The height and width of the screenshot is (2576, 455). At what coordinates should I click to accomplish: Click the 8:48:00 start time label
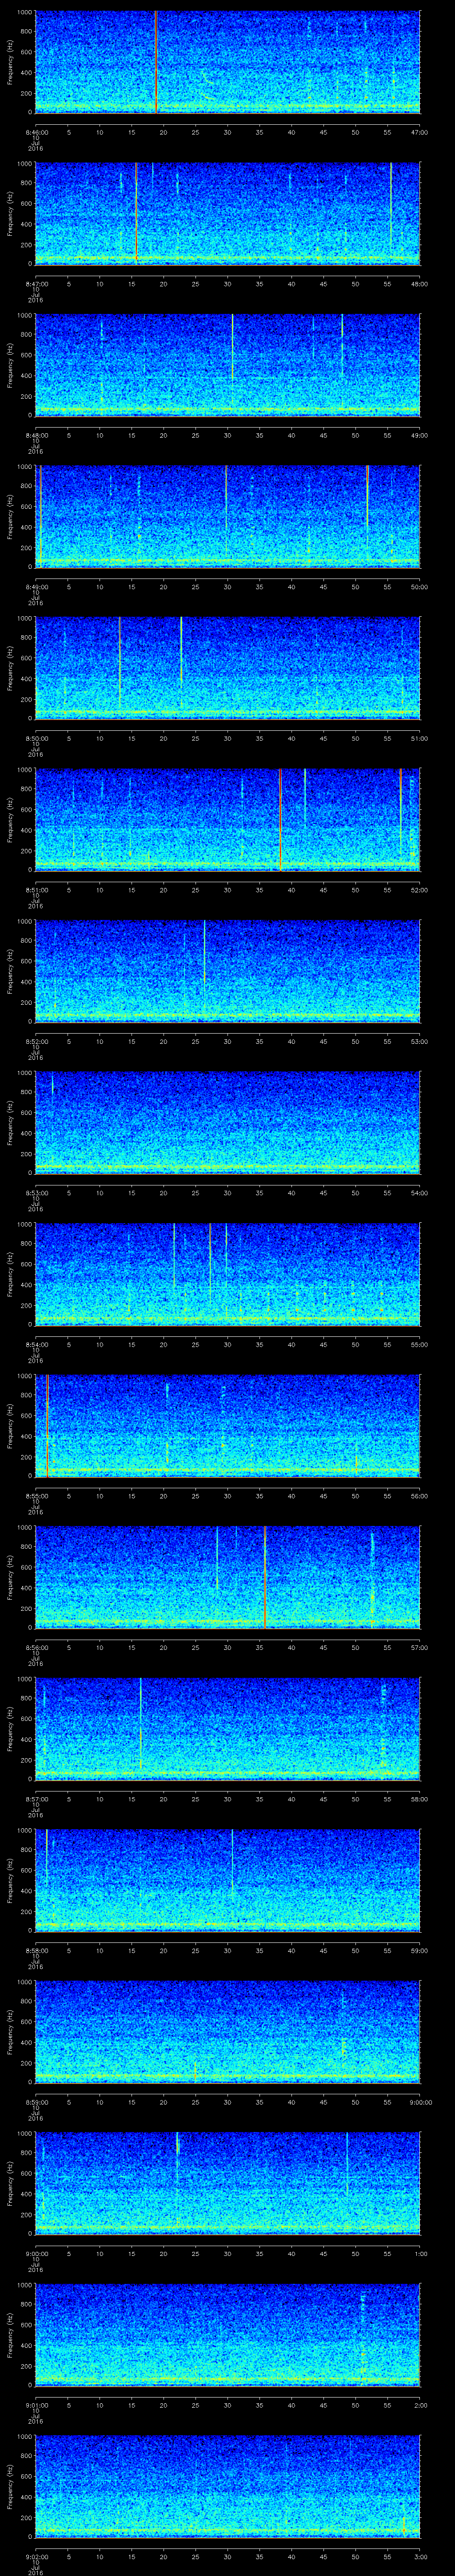tap(36, 435)
